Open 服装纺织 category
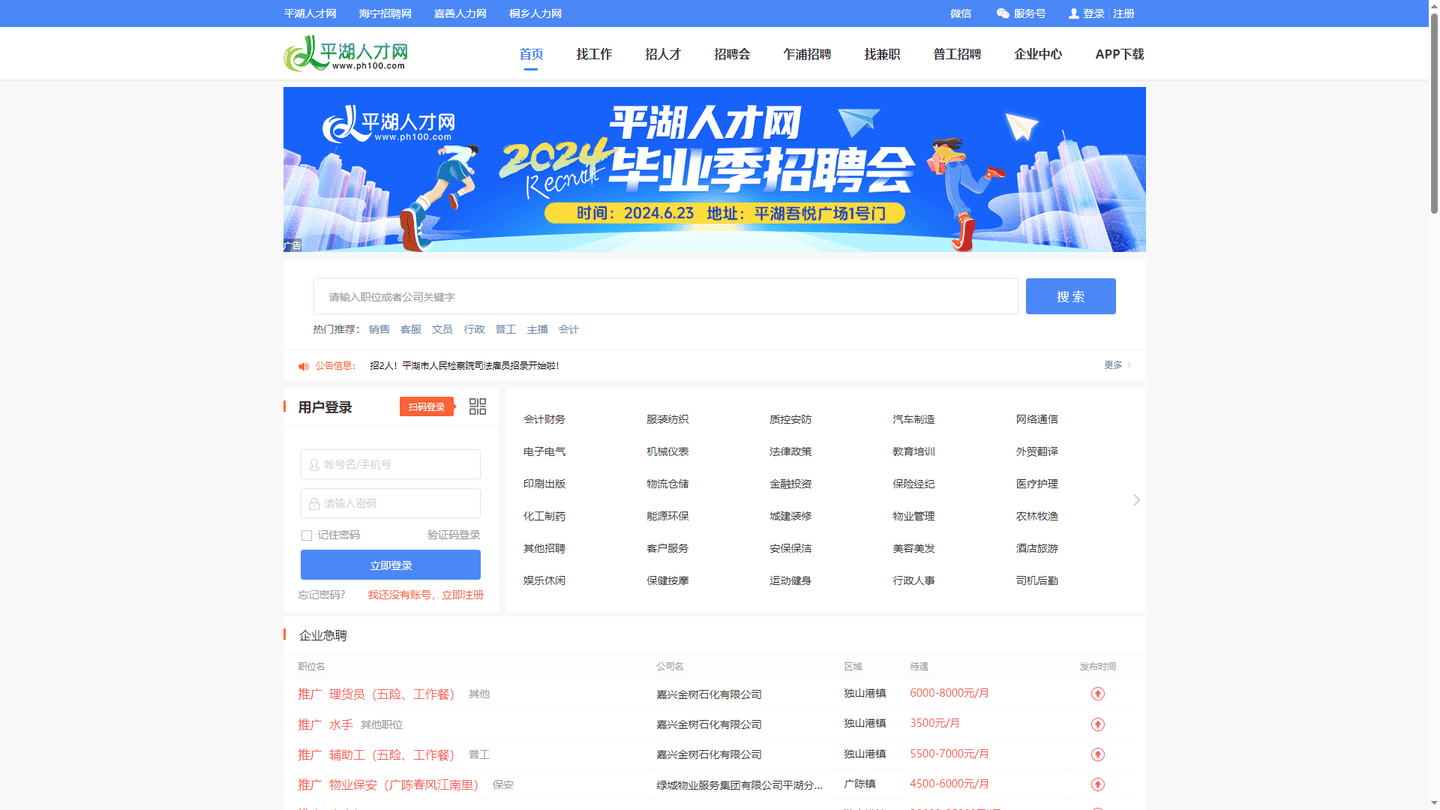 [x=667, y=419]
